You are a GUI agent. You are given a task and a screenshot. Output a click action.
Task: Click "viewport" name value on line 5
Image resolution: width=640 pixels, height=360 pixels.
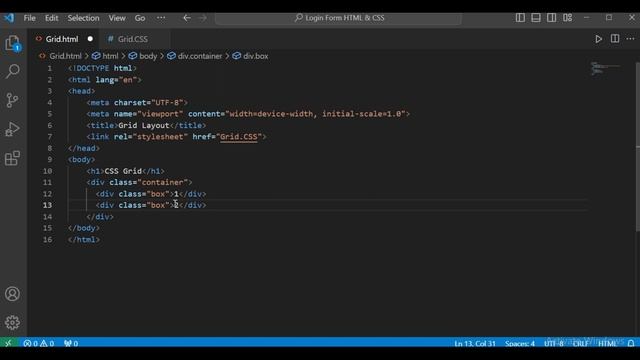click(x=160, y=114)
